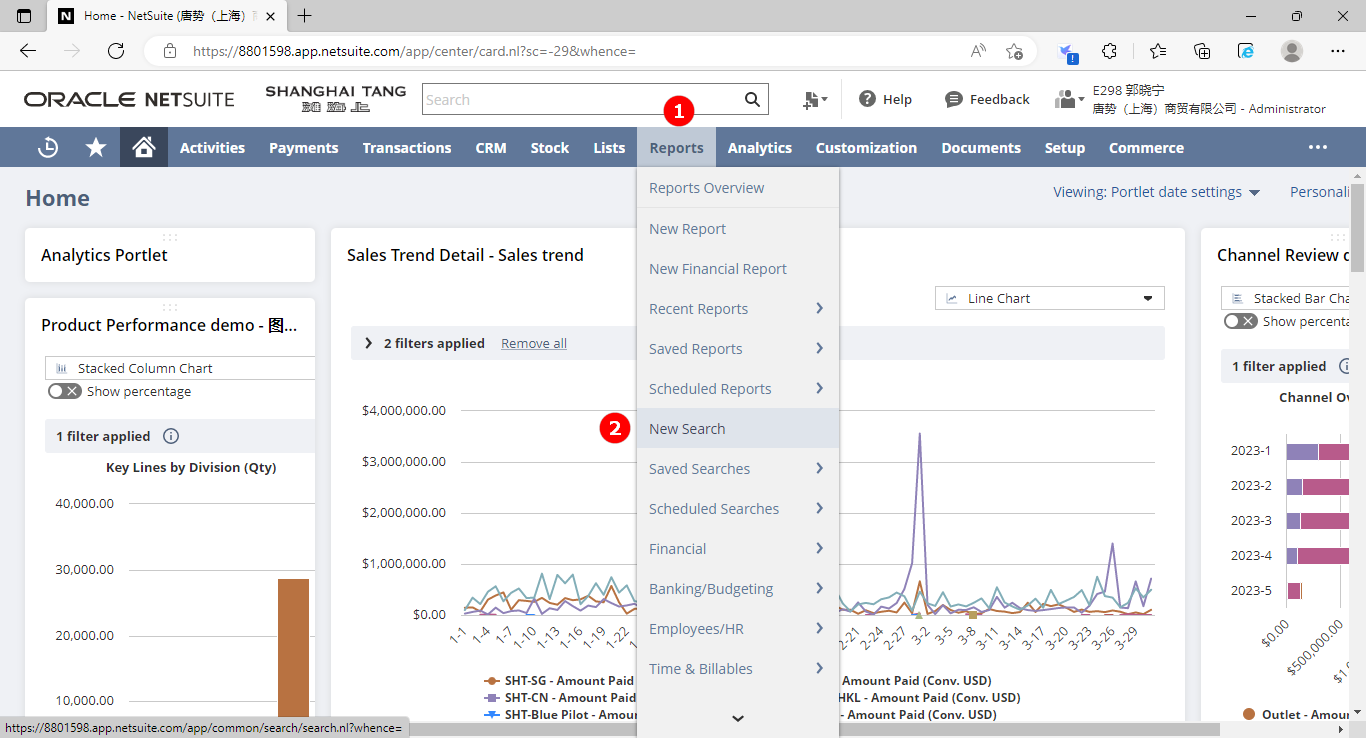
Task: Open the Recent Records clock icon
Action: click(x=47, y=148)
